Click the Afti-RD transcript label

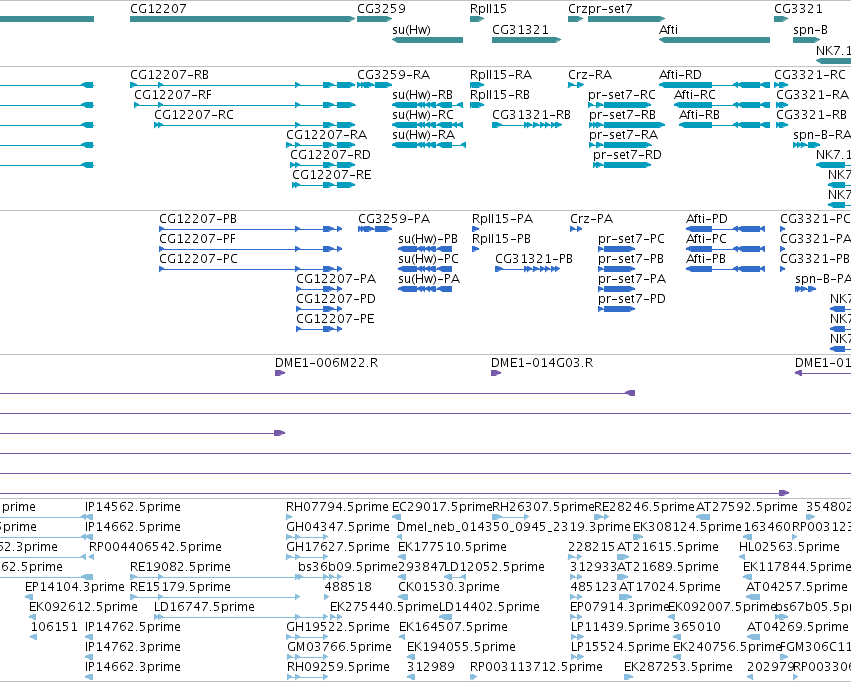tap(680, 75)
